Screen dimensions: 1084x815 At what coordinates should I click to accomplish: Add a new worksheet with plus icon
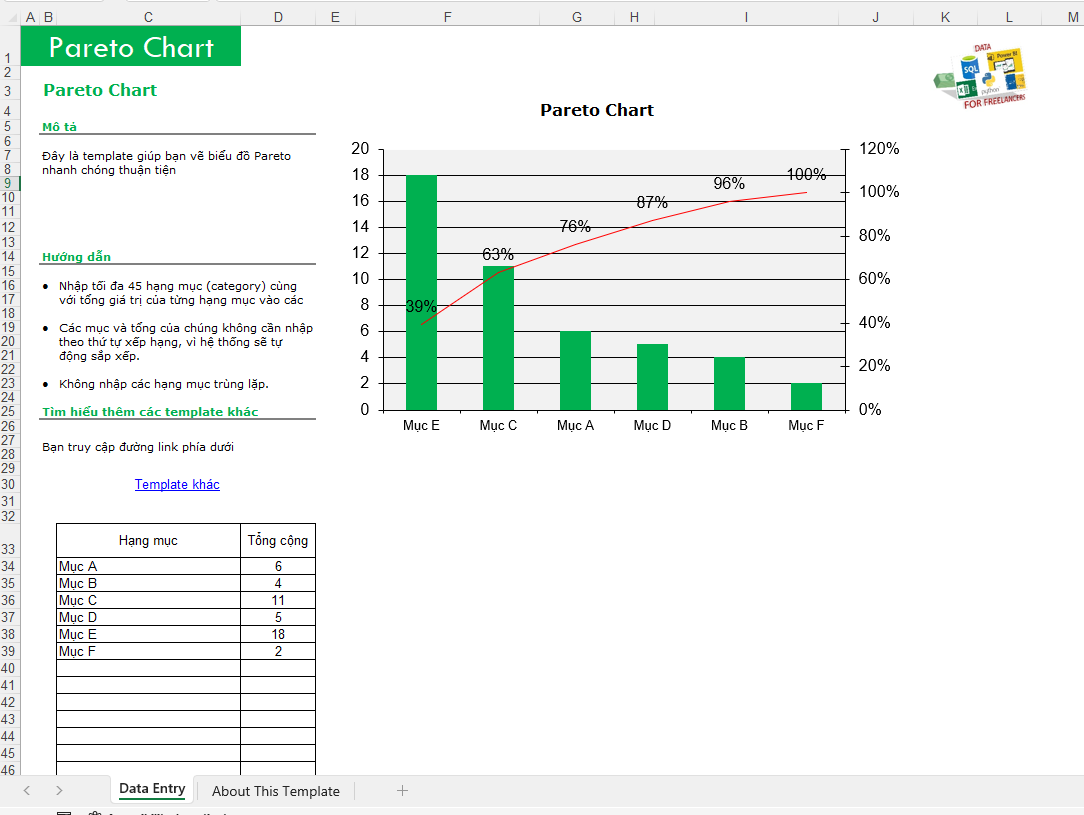point(402,790)
